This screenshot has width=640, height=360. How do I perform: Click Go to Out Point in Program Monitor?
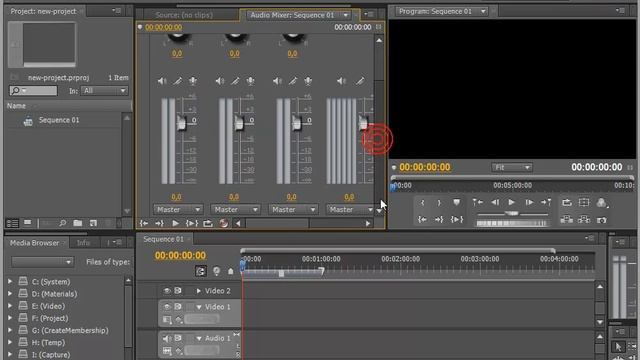(439, 220)
